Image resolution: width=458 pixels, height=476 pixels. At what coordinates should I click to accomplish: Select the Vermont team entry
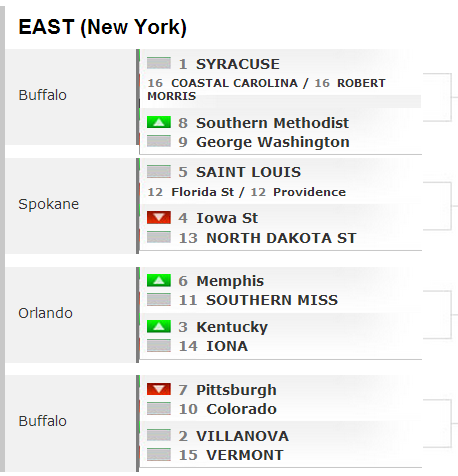pyautogui.click(x=245, y=455)
